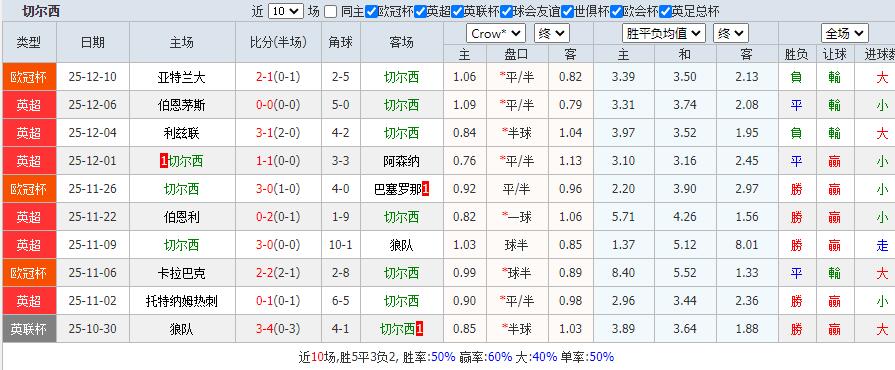Image resolution: width=895 pixels, height=370 pixels.
Task: Uncheck the 欧冠杯 filter checkbox
Action: click(371, 11)
